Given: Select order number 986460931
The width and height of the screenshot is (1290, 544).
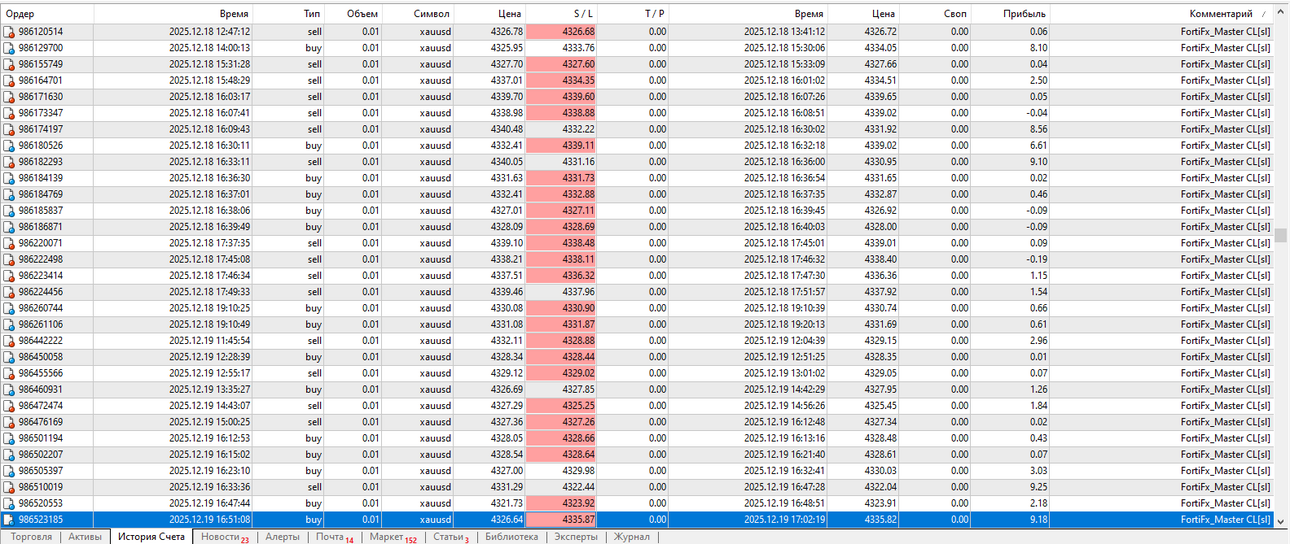Looking at the screenshot, I should point(41,389).
